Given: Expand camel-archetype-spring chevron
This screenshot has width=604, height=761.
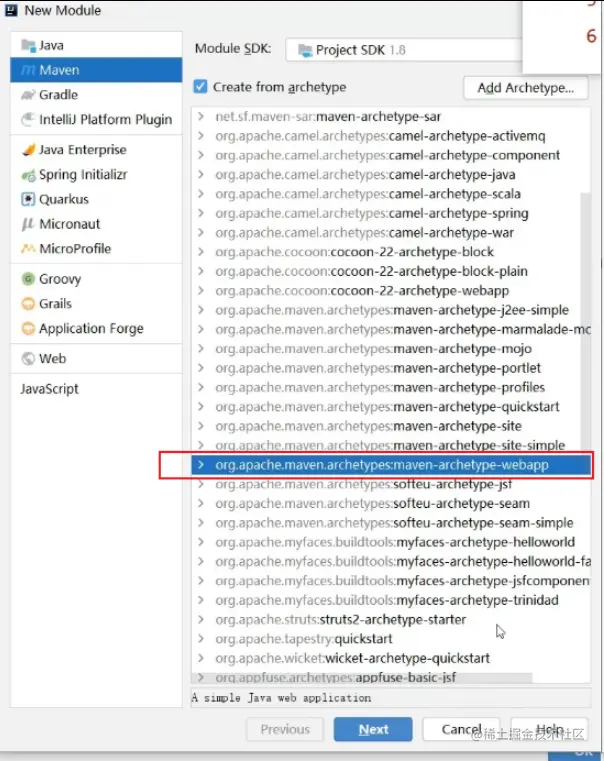Looking at the screenshot, I should (x=200, y=214).
